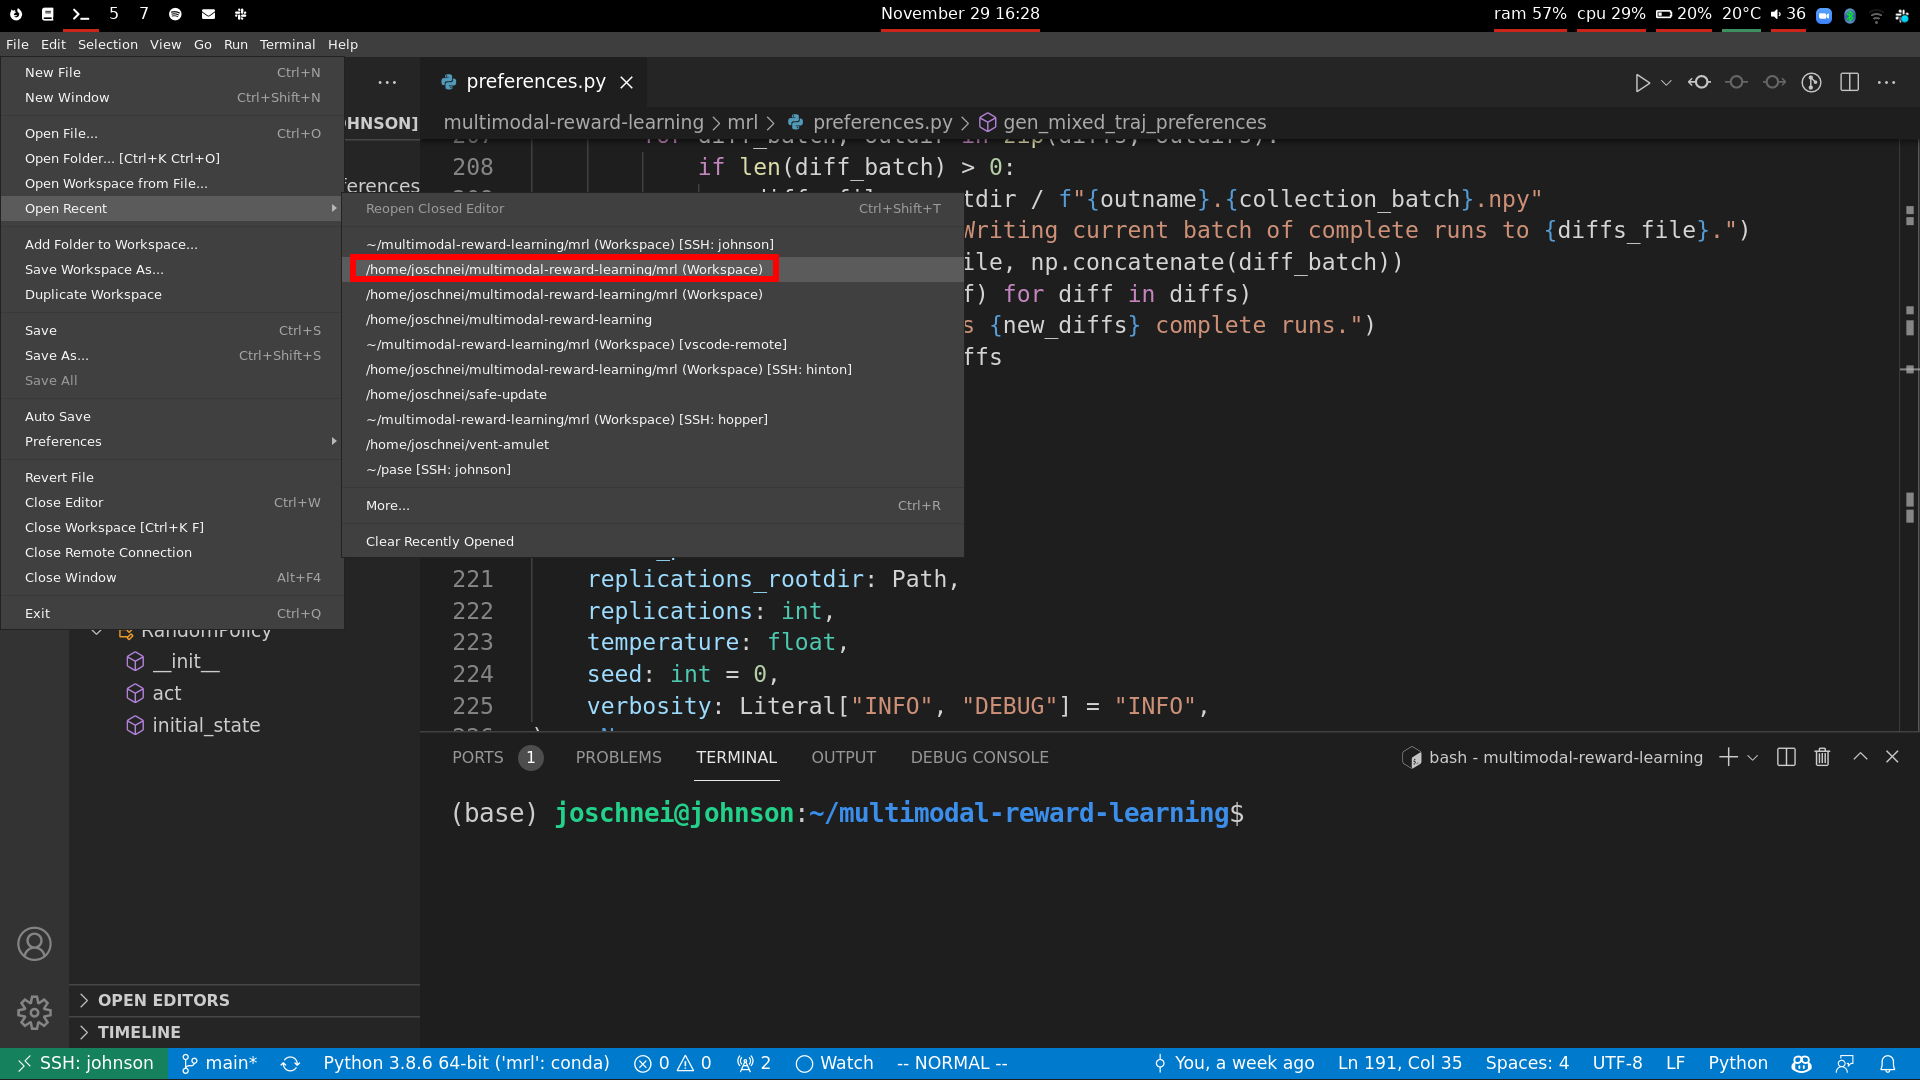Toggle Watch in the status bar
The image size is (1920, 1080).
coord(834,1064)
